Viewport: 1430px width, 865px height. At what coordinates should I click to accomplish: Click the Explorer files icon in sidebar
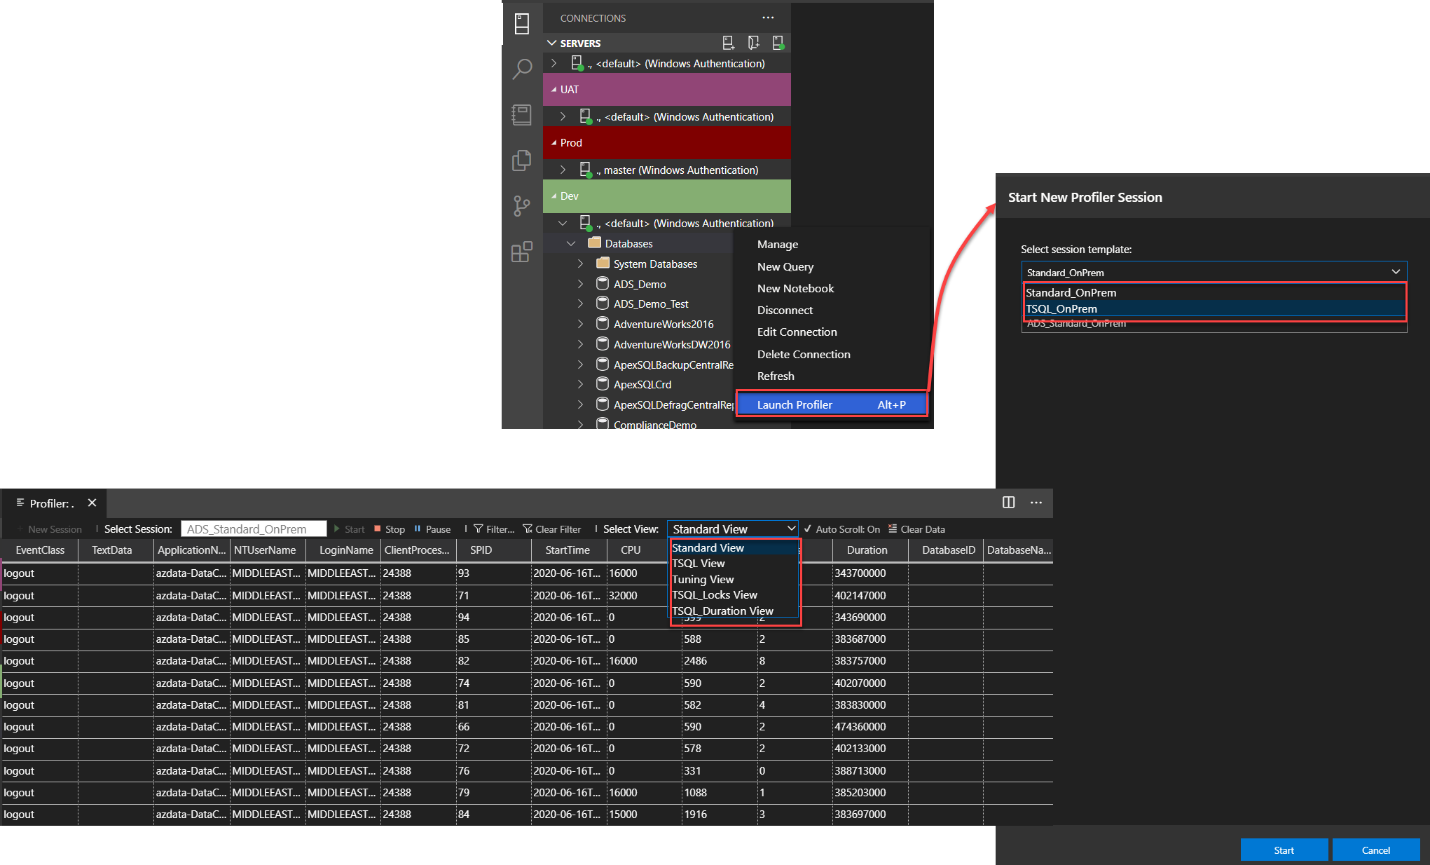pos(522,161)
